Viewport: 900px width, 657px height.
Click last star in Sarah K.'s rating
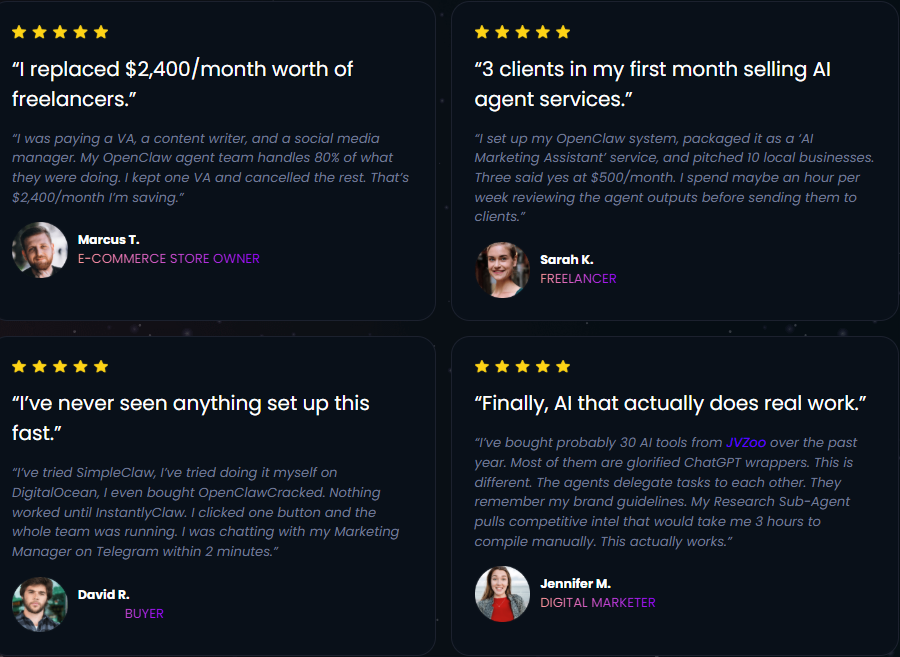563,32
